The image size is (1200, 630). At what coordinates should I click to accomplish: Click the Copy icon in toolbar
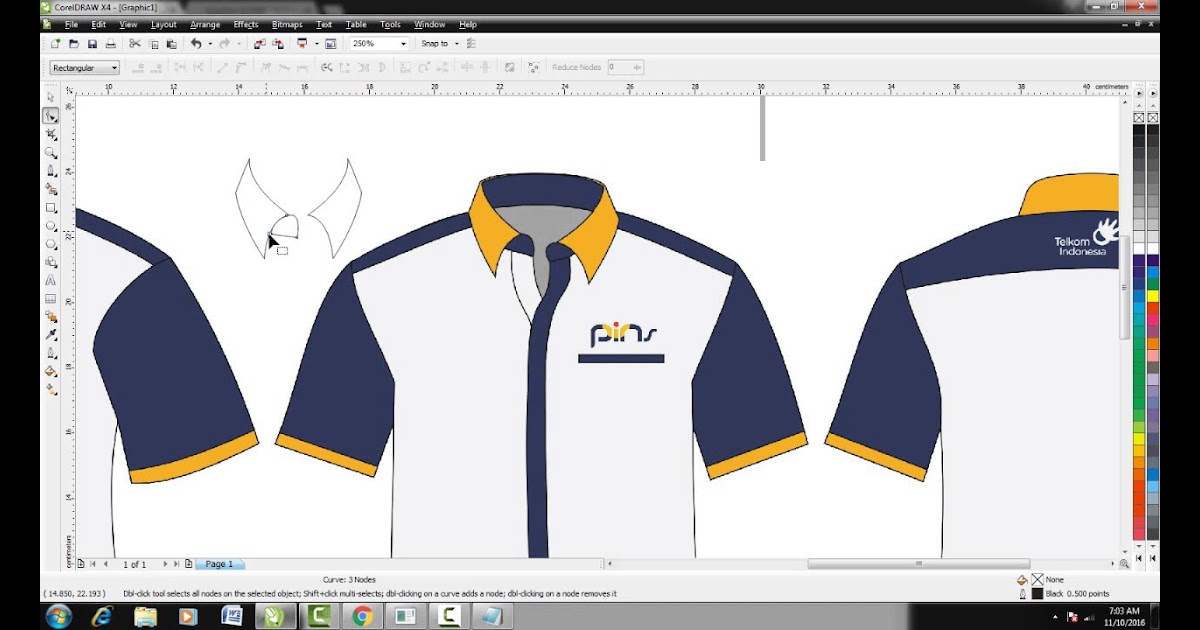[153, 44]
